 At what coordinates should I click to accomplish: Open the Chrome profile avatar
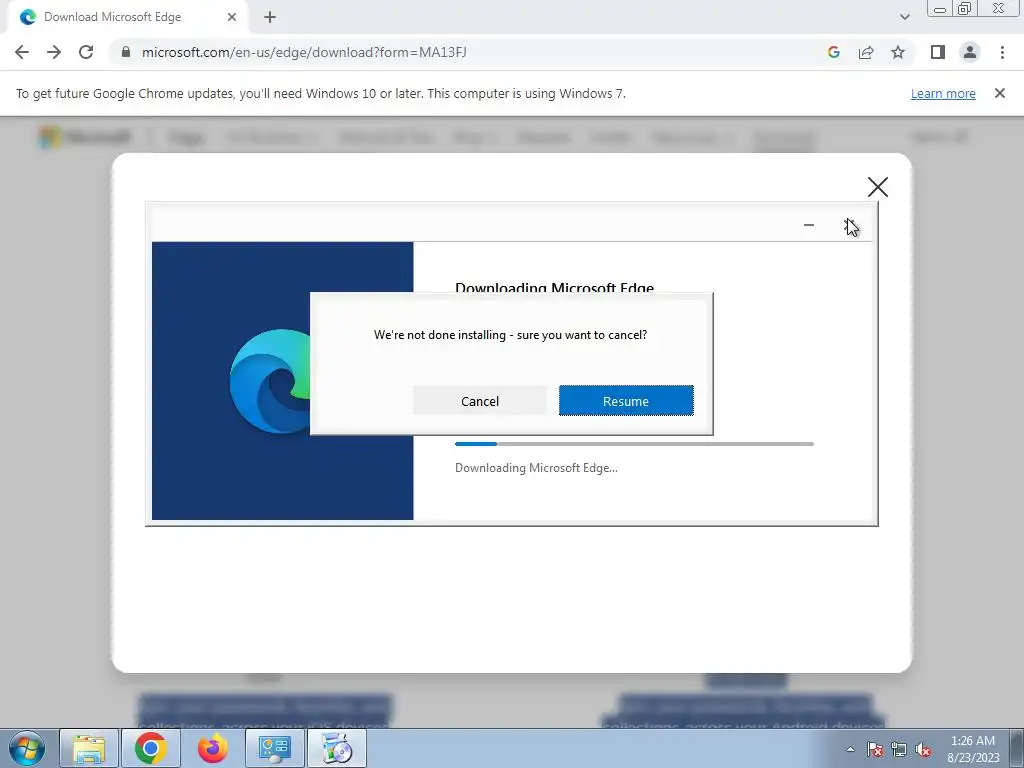pyautogui.click(x=970, y=52)
